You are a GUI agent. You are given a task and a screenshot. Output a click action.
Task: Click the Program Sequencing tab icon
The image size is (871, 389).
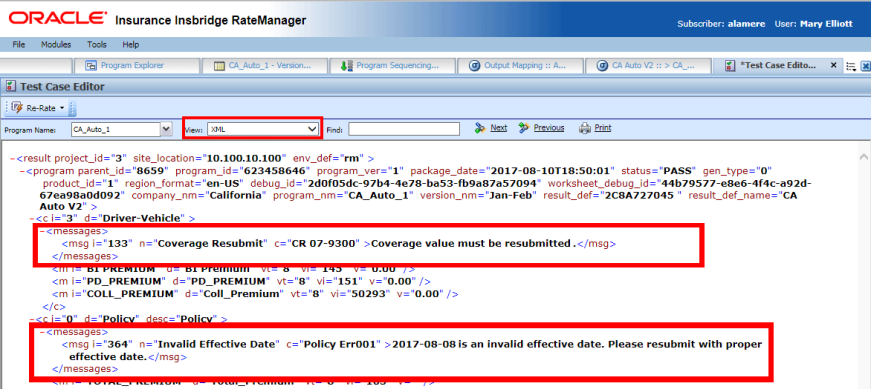click(346, 66)
